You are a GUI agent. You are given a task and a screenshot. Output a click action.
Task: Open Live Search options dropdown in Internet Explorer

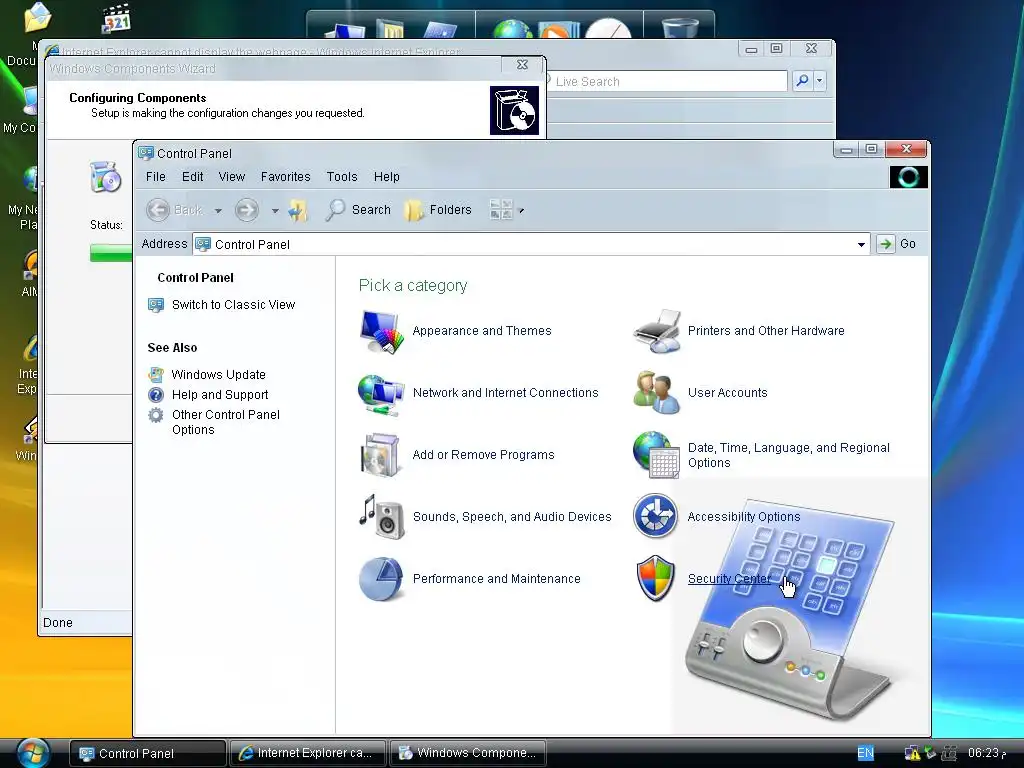pyautogui.click(x=820, y=81)
